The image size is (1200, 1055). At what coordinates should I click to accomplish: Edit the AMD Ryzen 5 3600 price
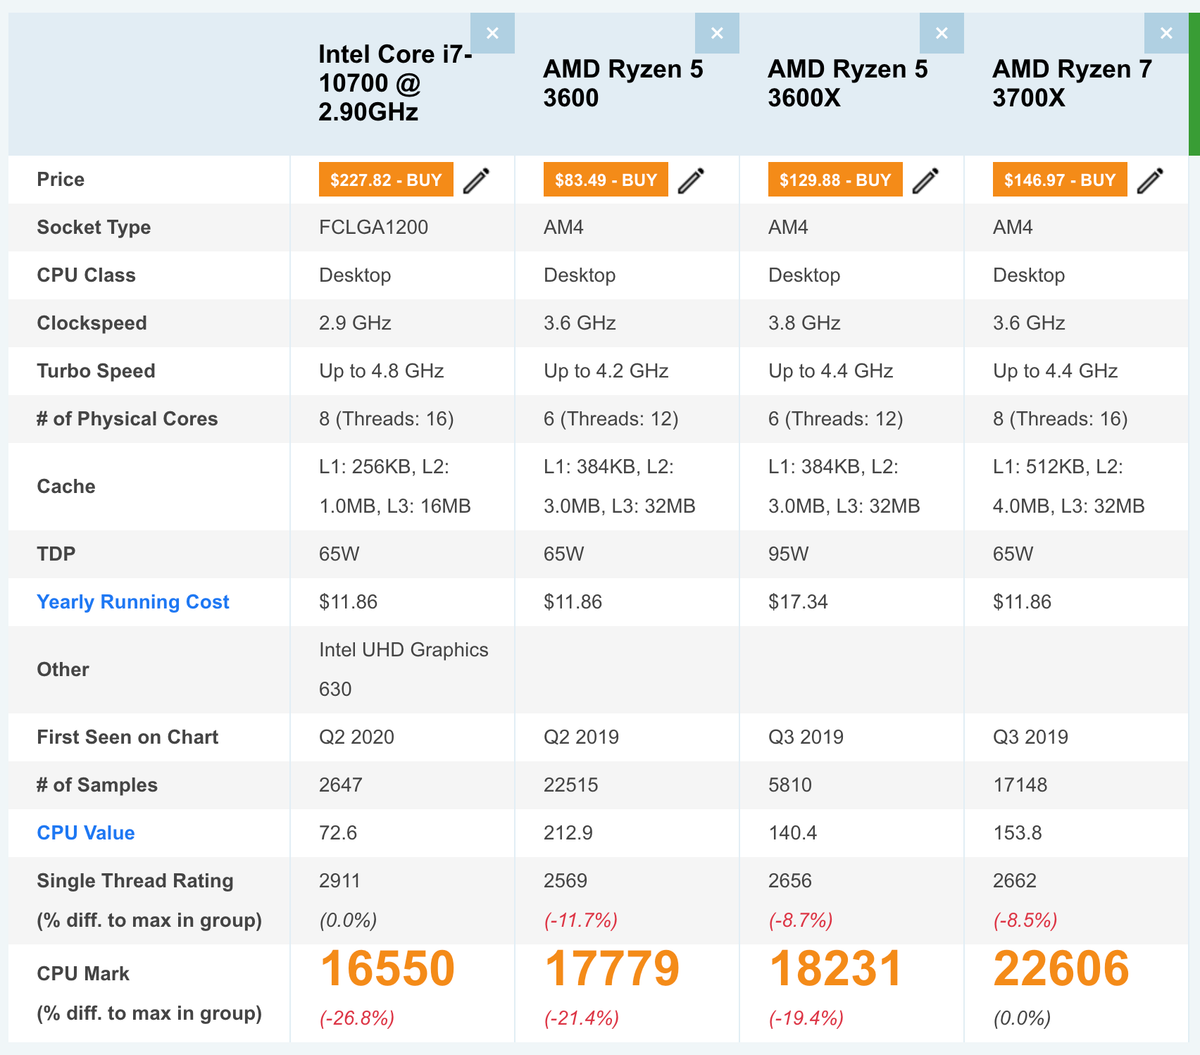(x=692, y=180)
